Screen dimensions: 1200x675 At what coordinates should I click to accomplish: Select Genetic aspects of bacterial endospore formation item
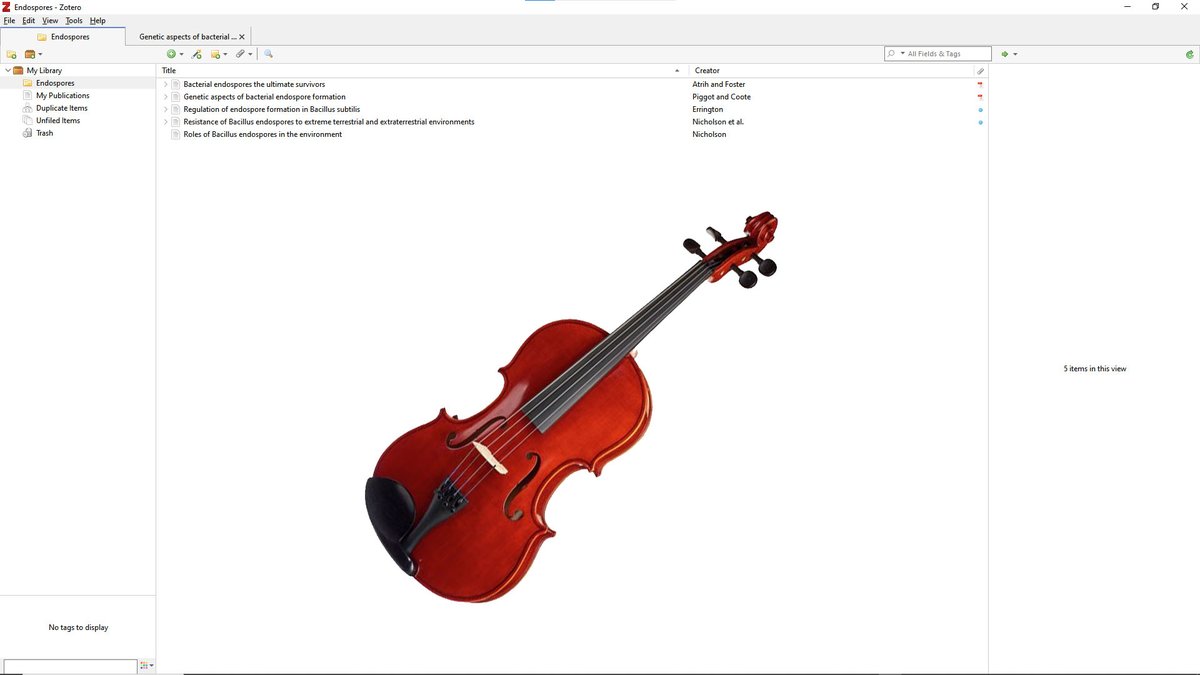coord(264,97)
